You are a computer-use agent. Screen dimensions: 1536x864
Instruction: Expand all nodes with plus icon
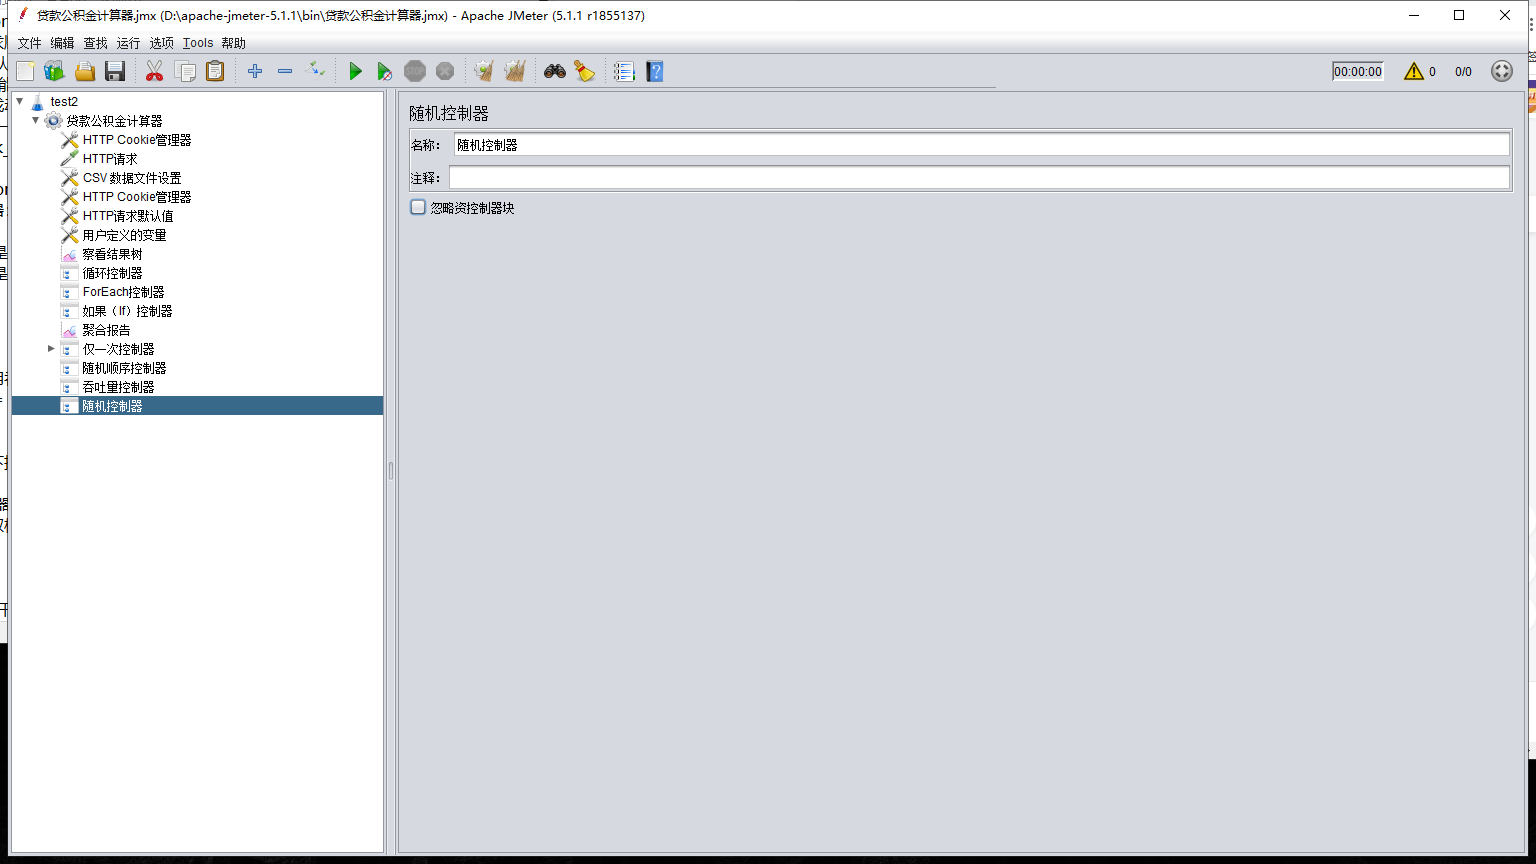(x=255, y=71)
